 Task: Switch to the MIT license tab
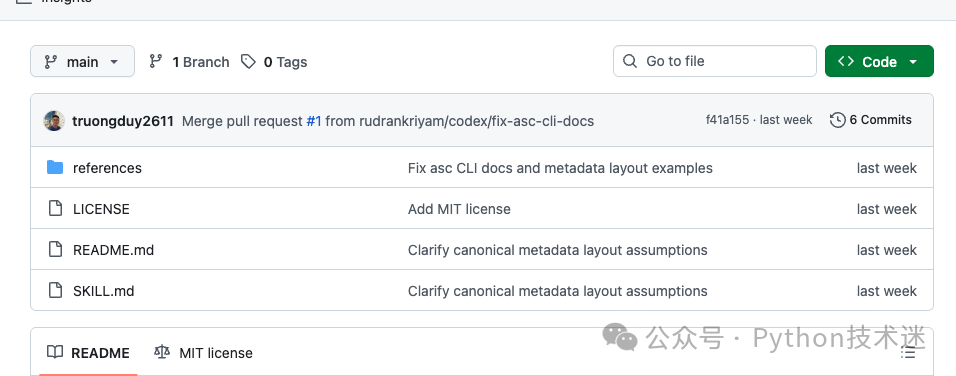tap(203, 353)
